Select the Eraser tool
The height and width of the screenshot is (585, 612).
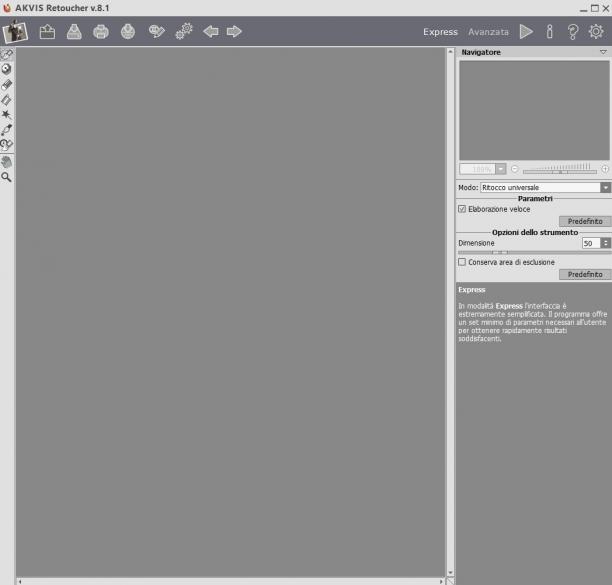click(7, 85)
